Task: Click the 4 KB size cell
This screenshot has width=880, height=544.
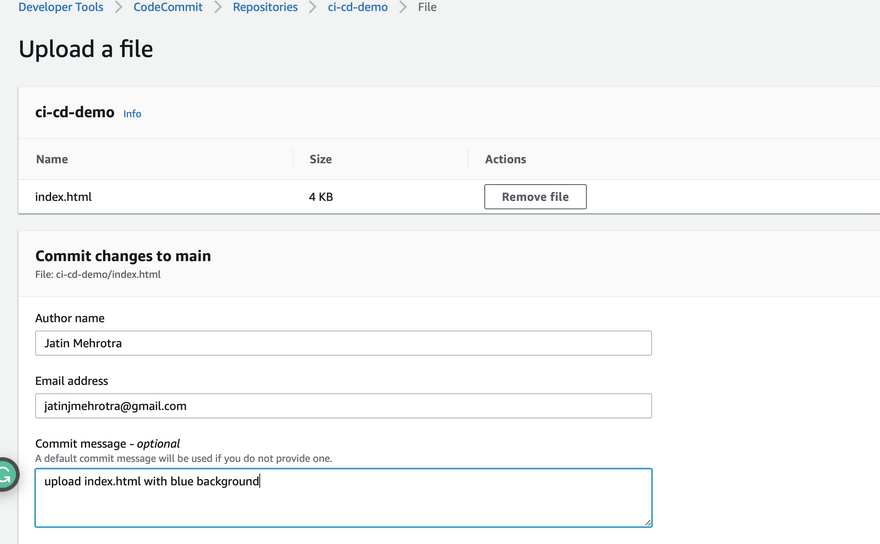Action: 321,197
